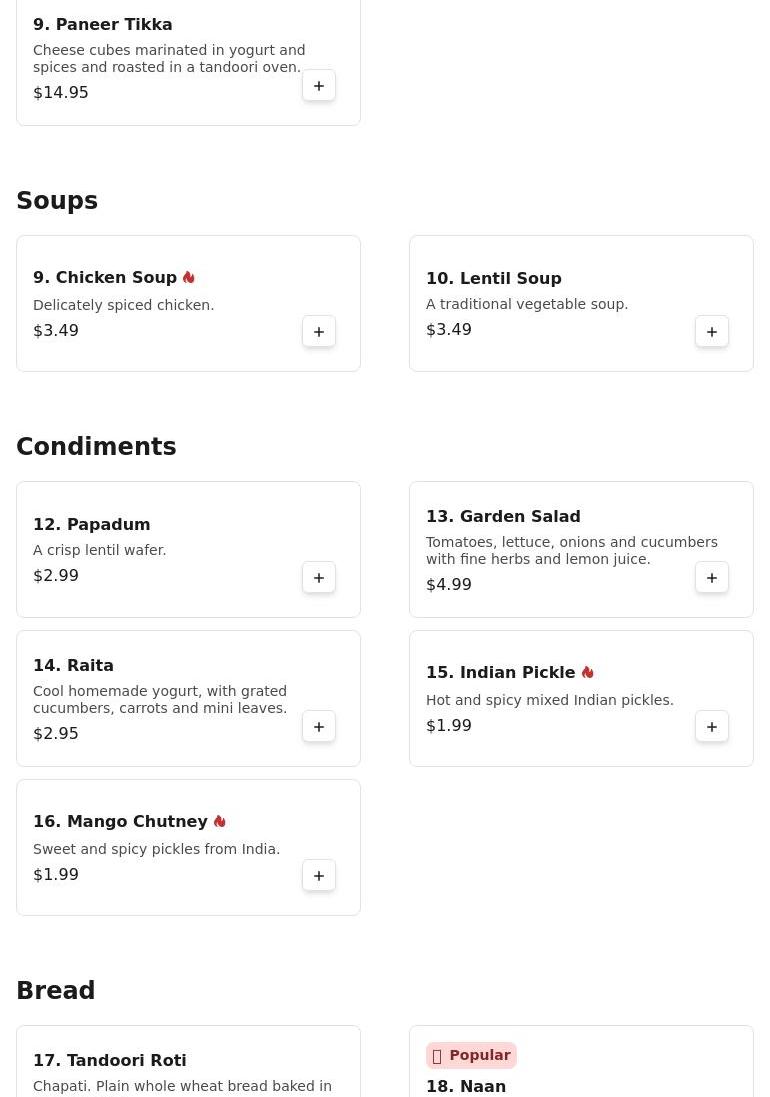Viewport: 770px width, 1097px height.
Task: Add Papadum to the cart
Action: tap(319, 578)
